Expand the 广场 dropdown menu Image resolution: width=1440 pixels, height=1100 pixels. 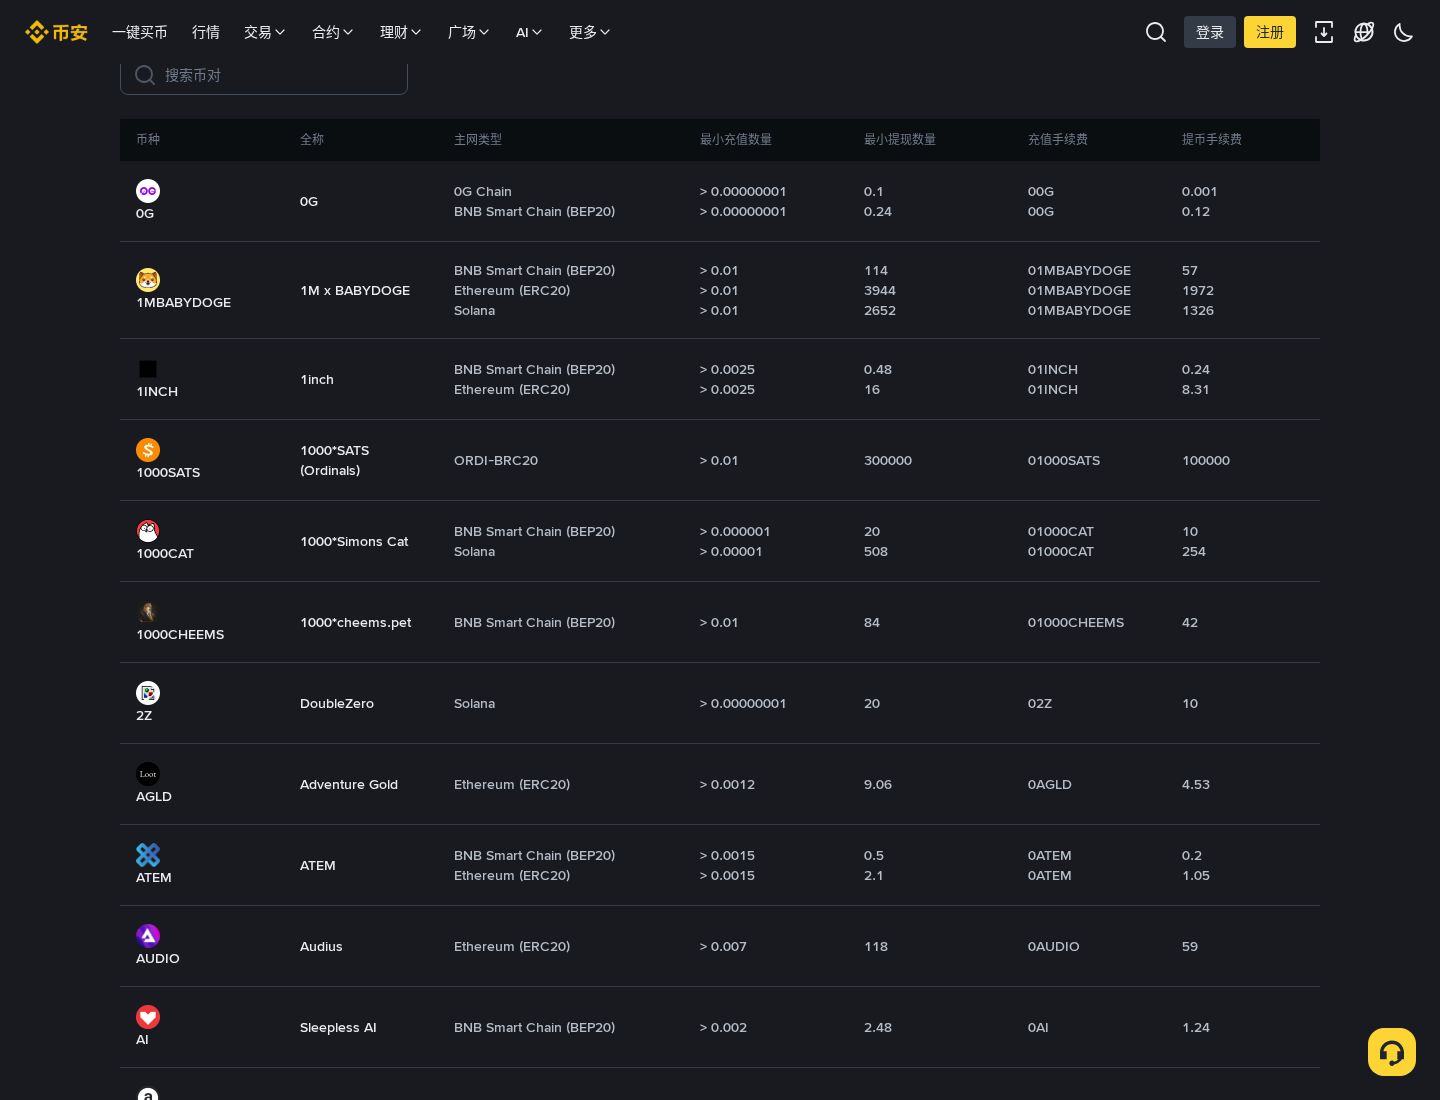(x=469, y=32)
